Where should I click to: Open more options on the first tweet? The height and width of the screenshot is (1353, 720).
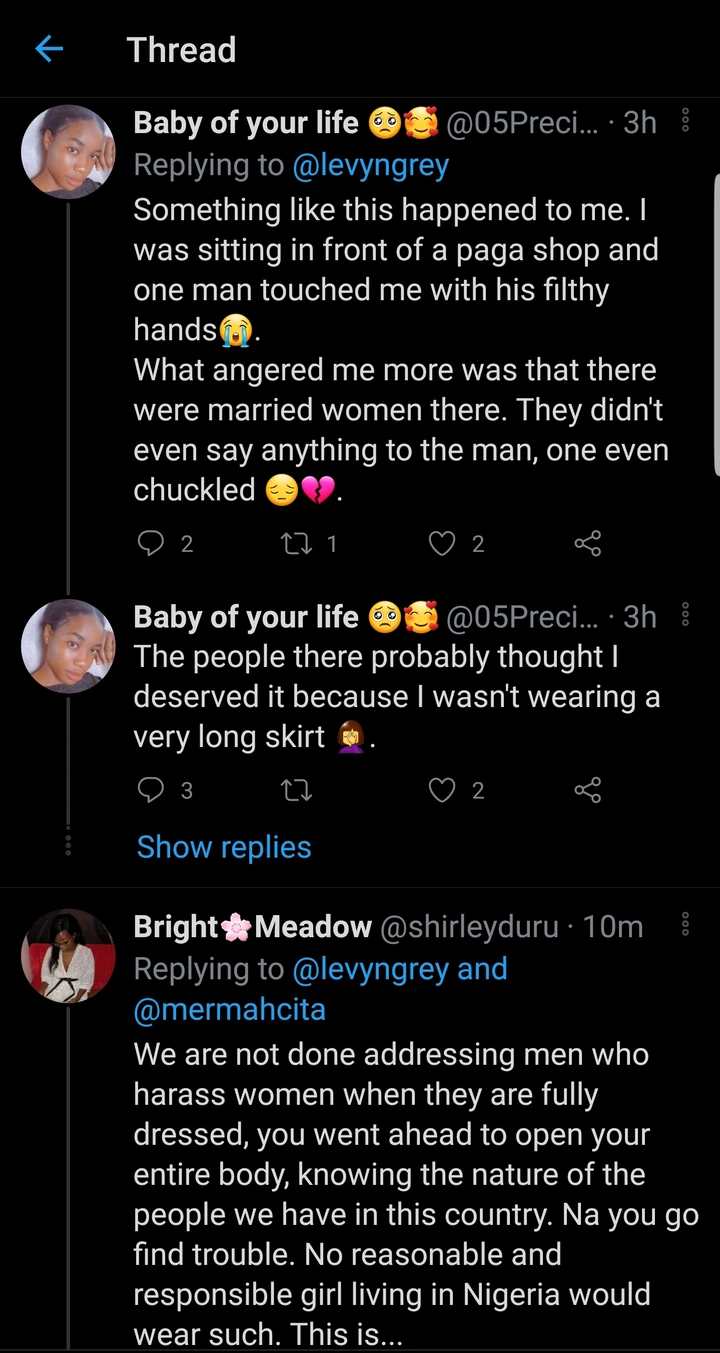coord(686,121)
